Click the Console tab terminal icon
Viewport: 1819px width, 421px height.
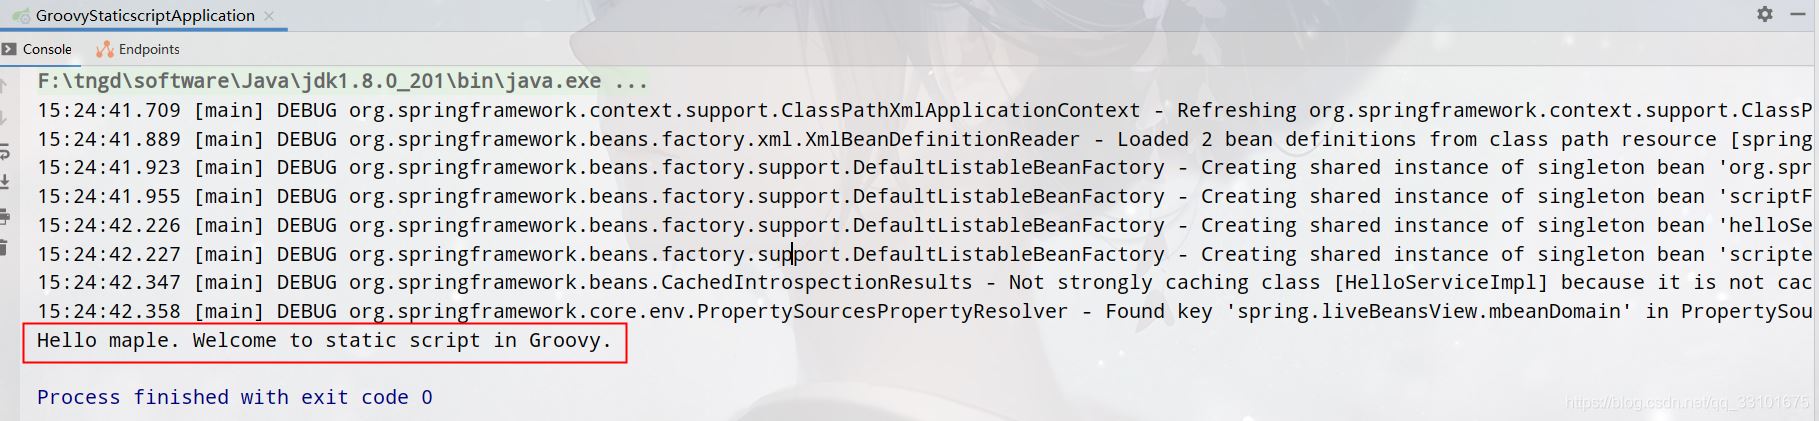9,49
